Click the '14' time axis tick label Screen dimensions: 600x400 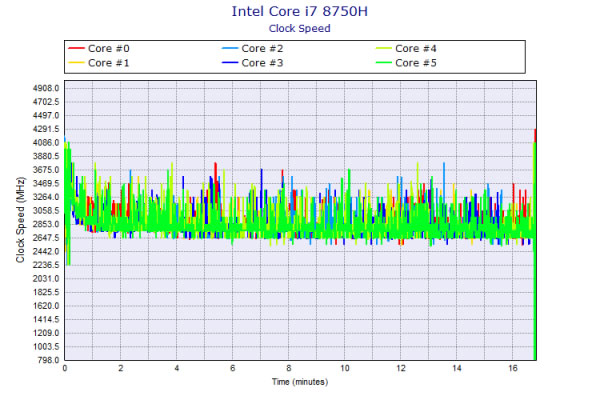coord(457,368)
